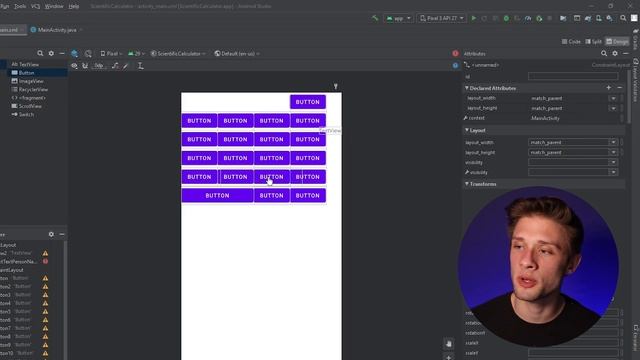Viewport: 640px width, 360px height.
Task: Collapse the Declared Attributes section
Action: click(467, 88)
